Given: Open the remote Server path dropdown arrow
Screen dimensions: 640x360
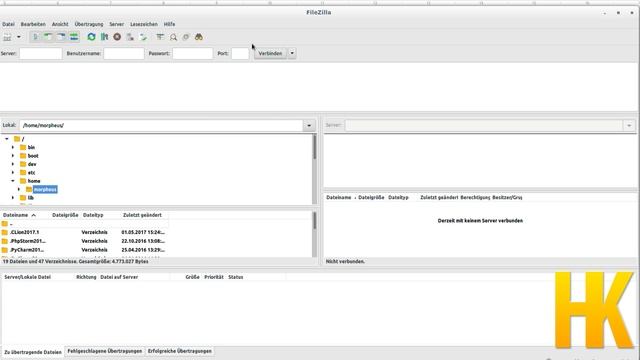Looking at the screenshot, I should 629,125.
